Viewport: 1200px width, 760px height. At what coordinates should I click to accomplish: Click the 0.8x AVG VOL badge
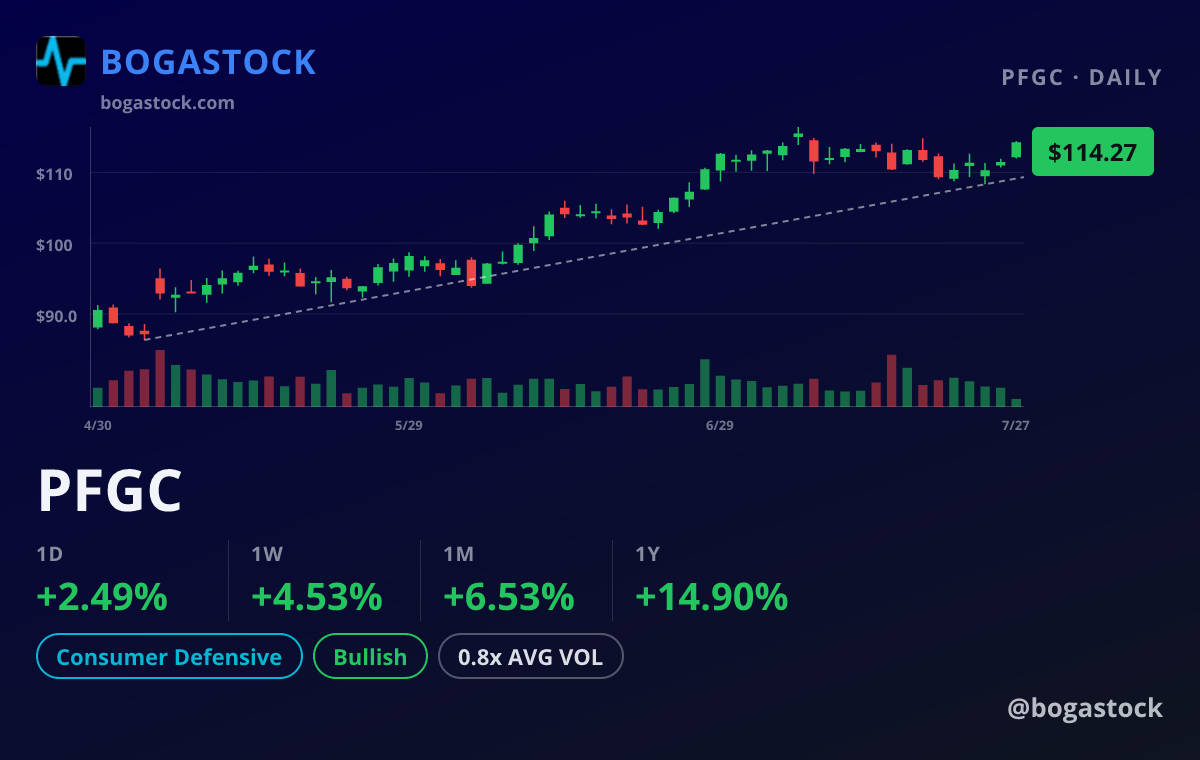(x=531, y=657)
